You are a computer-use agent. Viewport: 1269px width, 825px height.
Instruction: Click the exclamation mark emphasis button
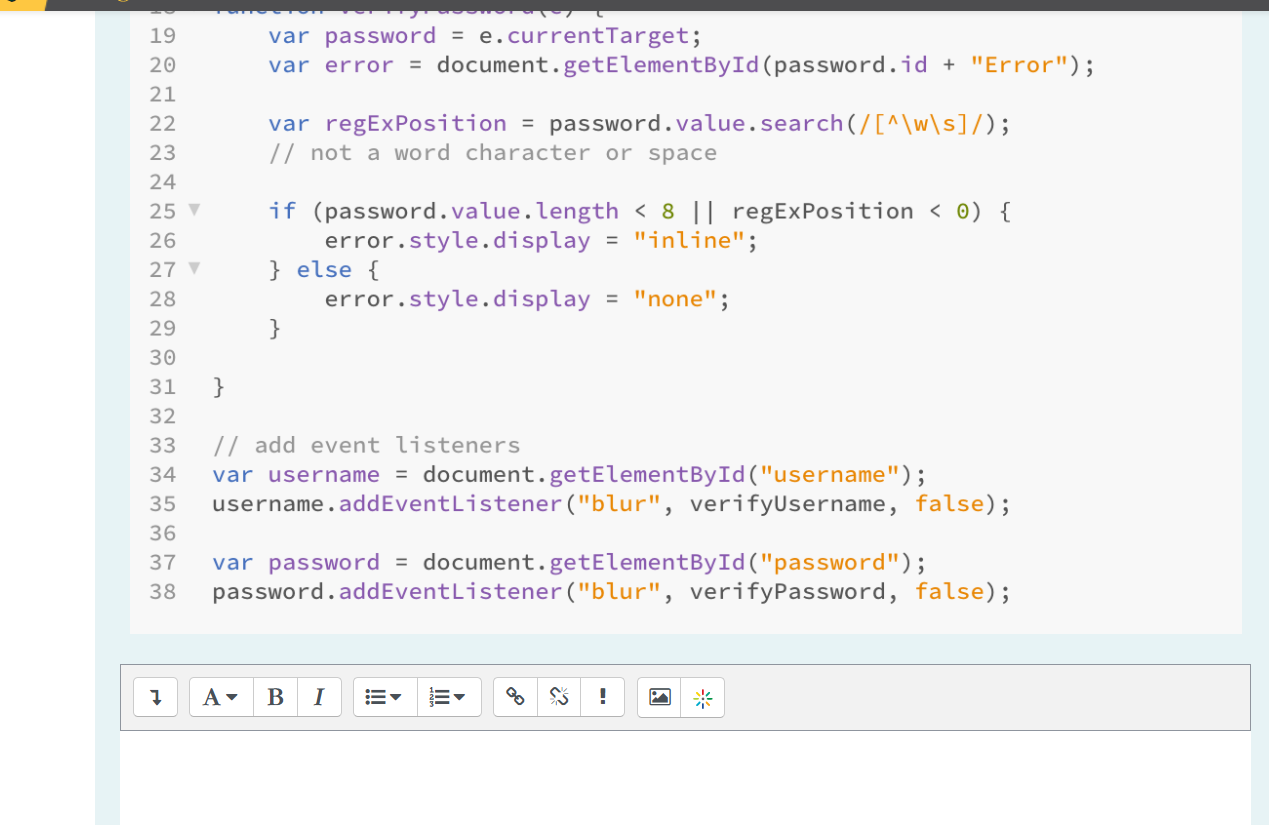point(603,697)
